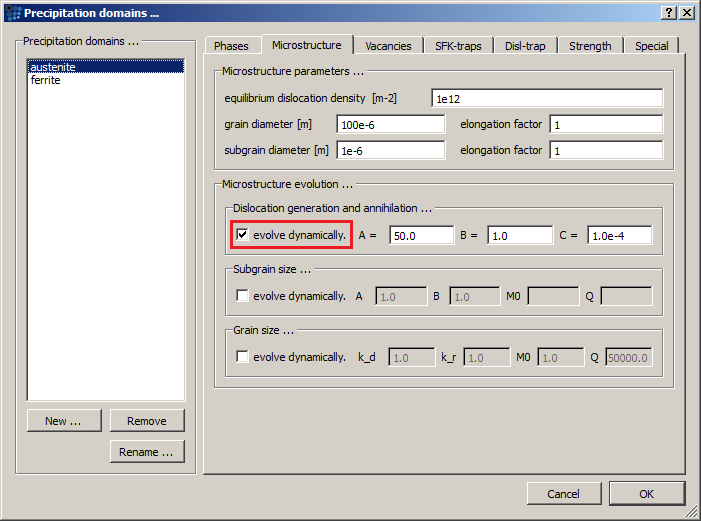The width and height of the screenshot is (701, 521).
Task: Toggle dislocation generation evolve dynamically checkbox
Action: 242,234
